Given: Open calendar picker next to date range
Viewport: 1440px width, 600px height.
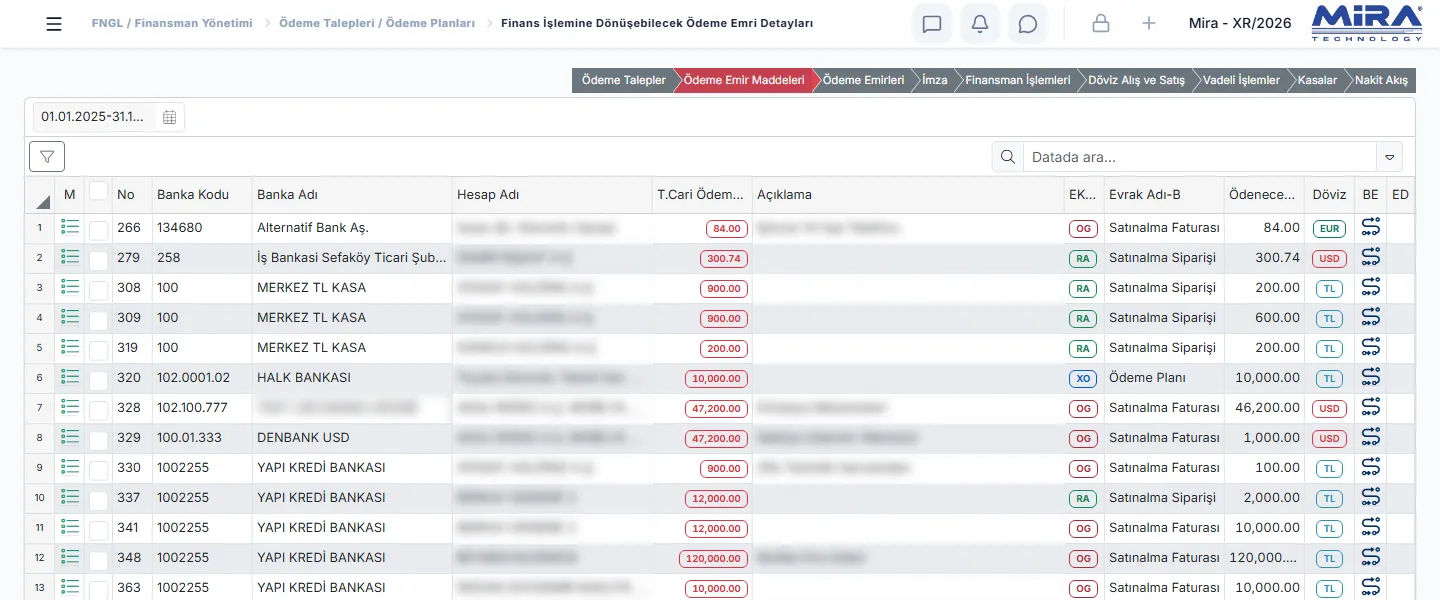Looking at the screenshot, I should (169, 117).
